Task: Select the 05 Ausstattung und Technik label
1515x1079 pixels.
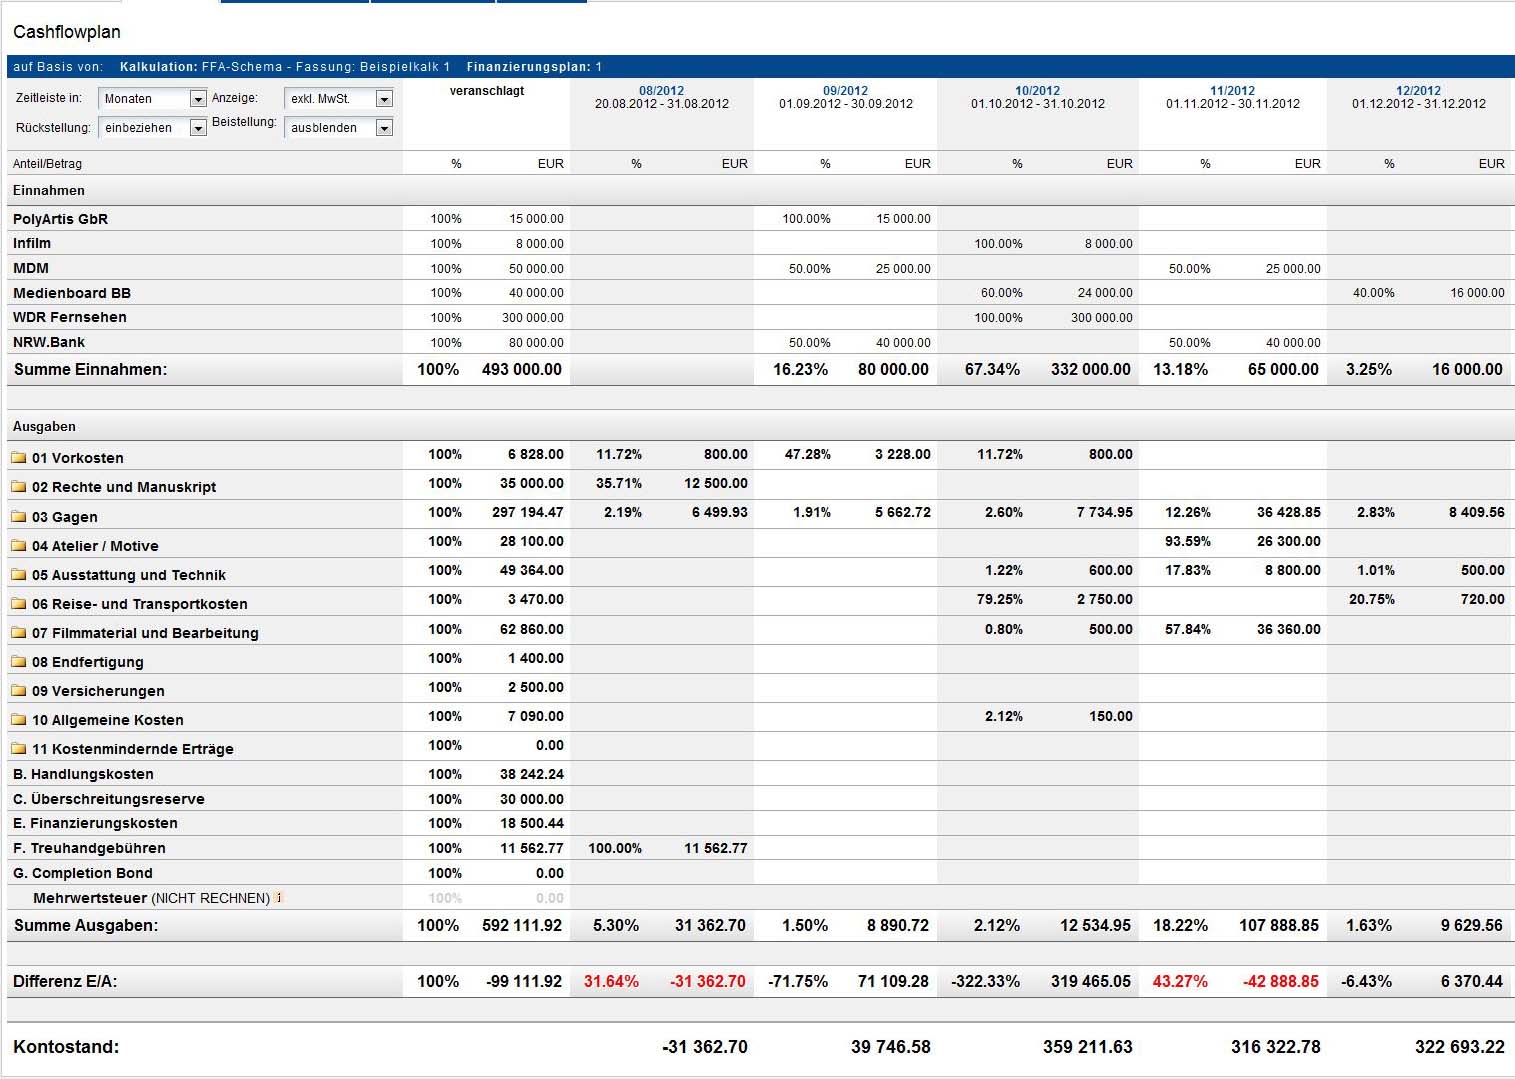Action: (129, 575)
